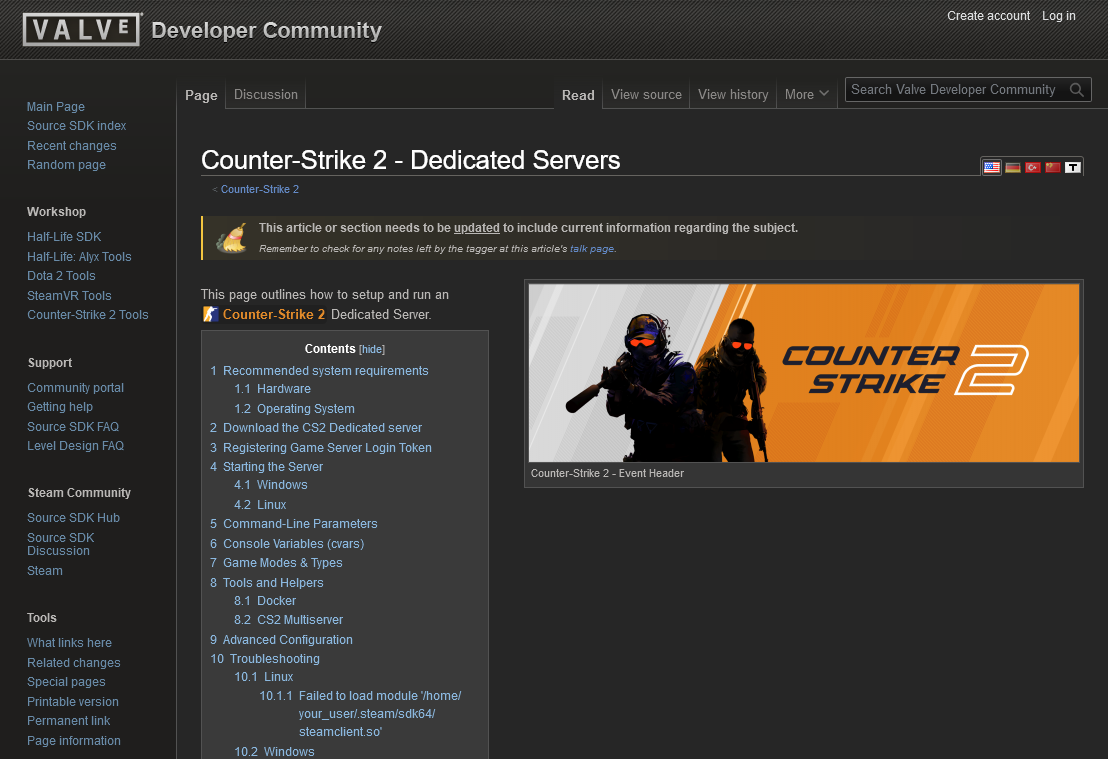Viewport: 1108px width, 759px height.
Task: Select the Read tab
Action: click(x=578, y=95)
